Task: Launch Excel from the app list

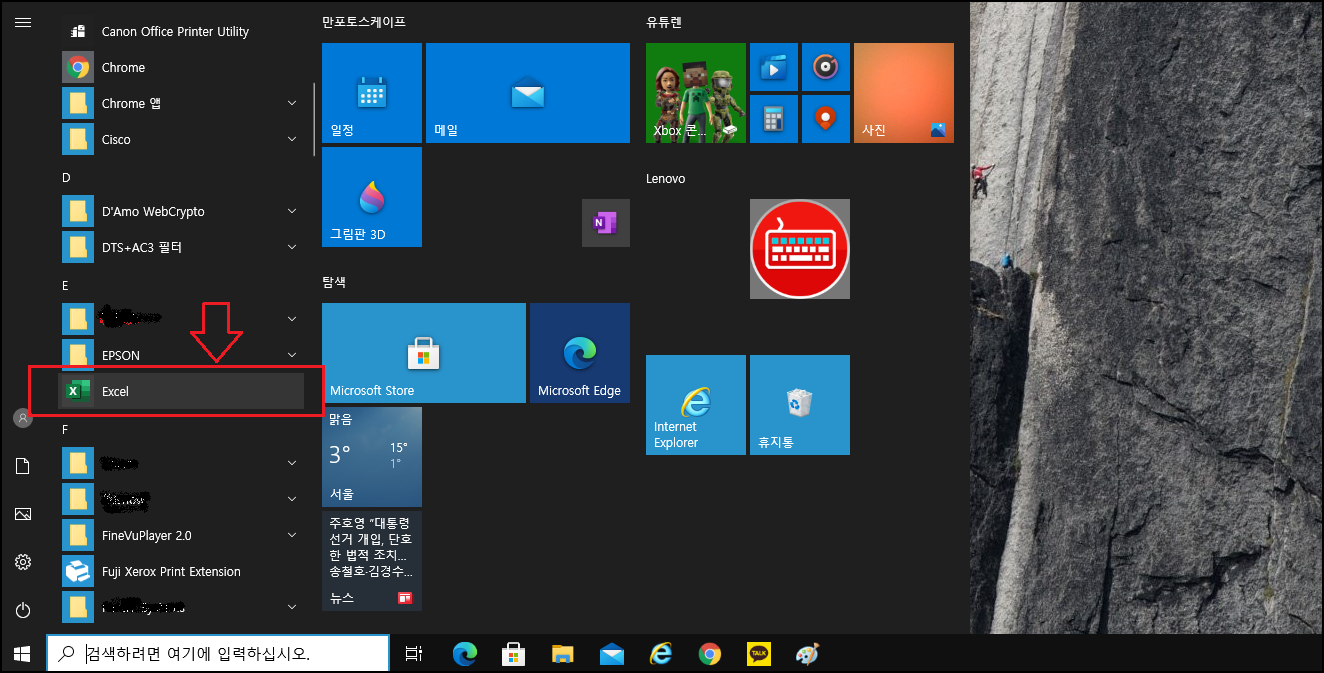Action: click(x=181, y=391)
